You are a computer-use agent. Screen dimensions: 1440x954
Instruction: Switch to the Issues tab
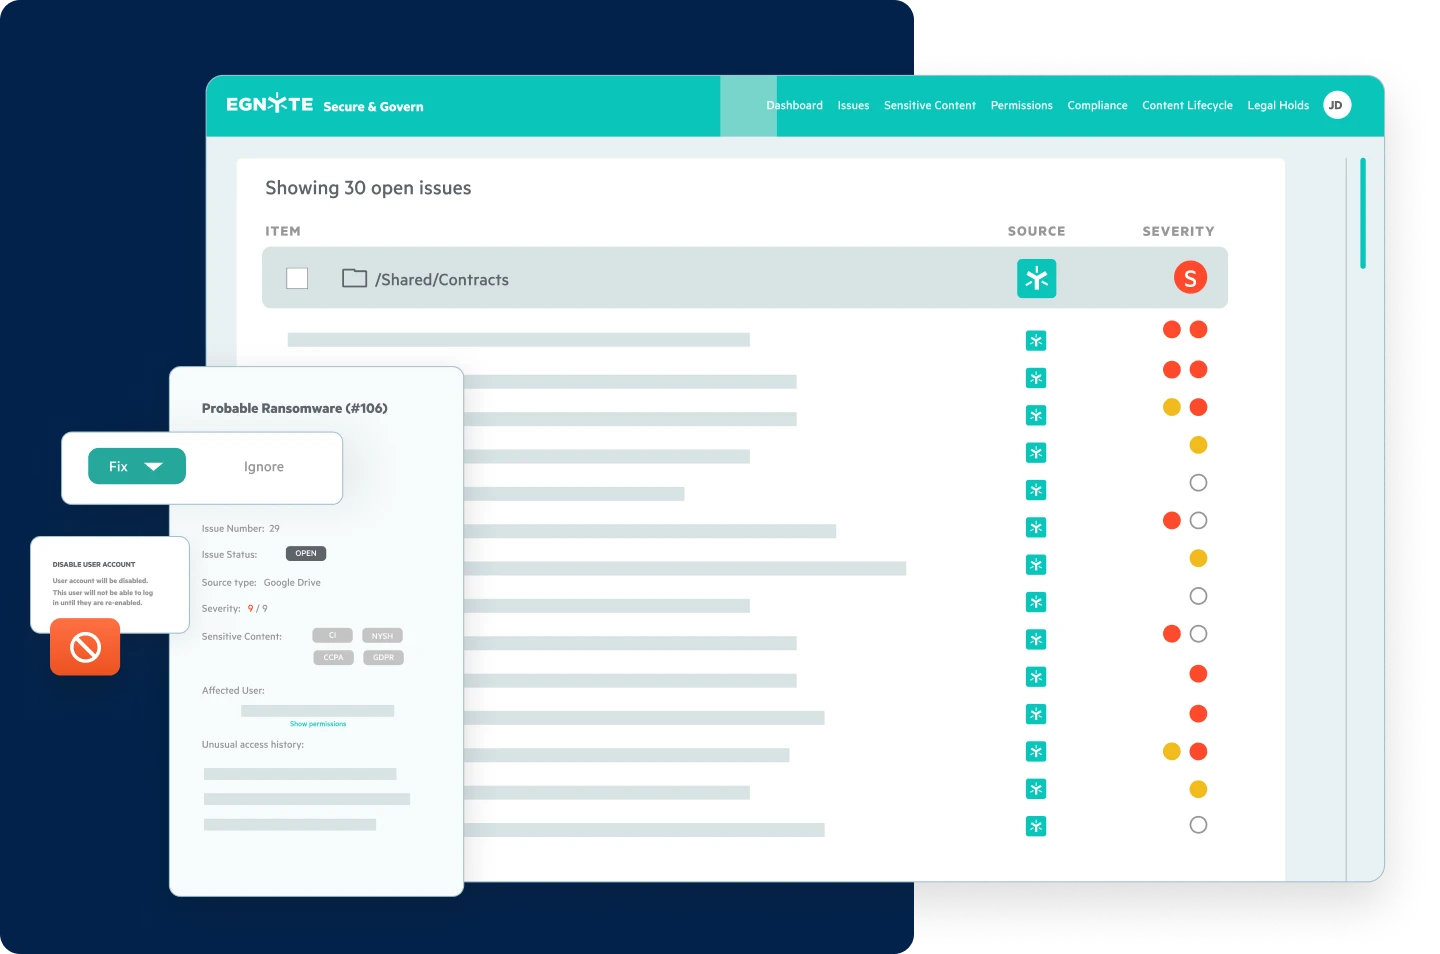pos(853,106)
